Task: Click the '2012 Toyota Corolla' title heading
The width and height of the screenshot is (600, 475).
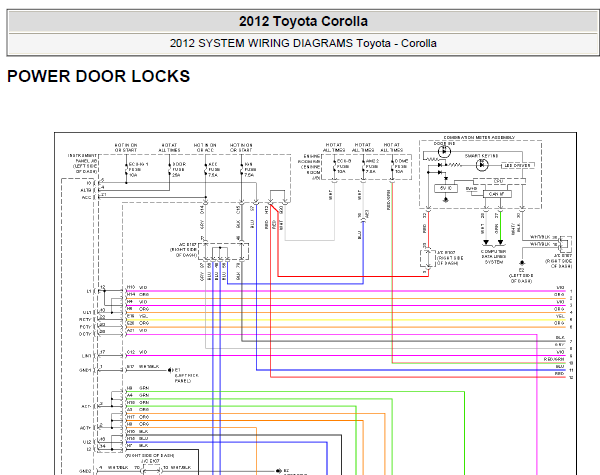Action: tap(303, 21)
